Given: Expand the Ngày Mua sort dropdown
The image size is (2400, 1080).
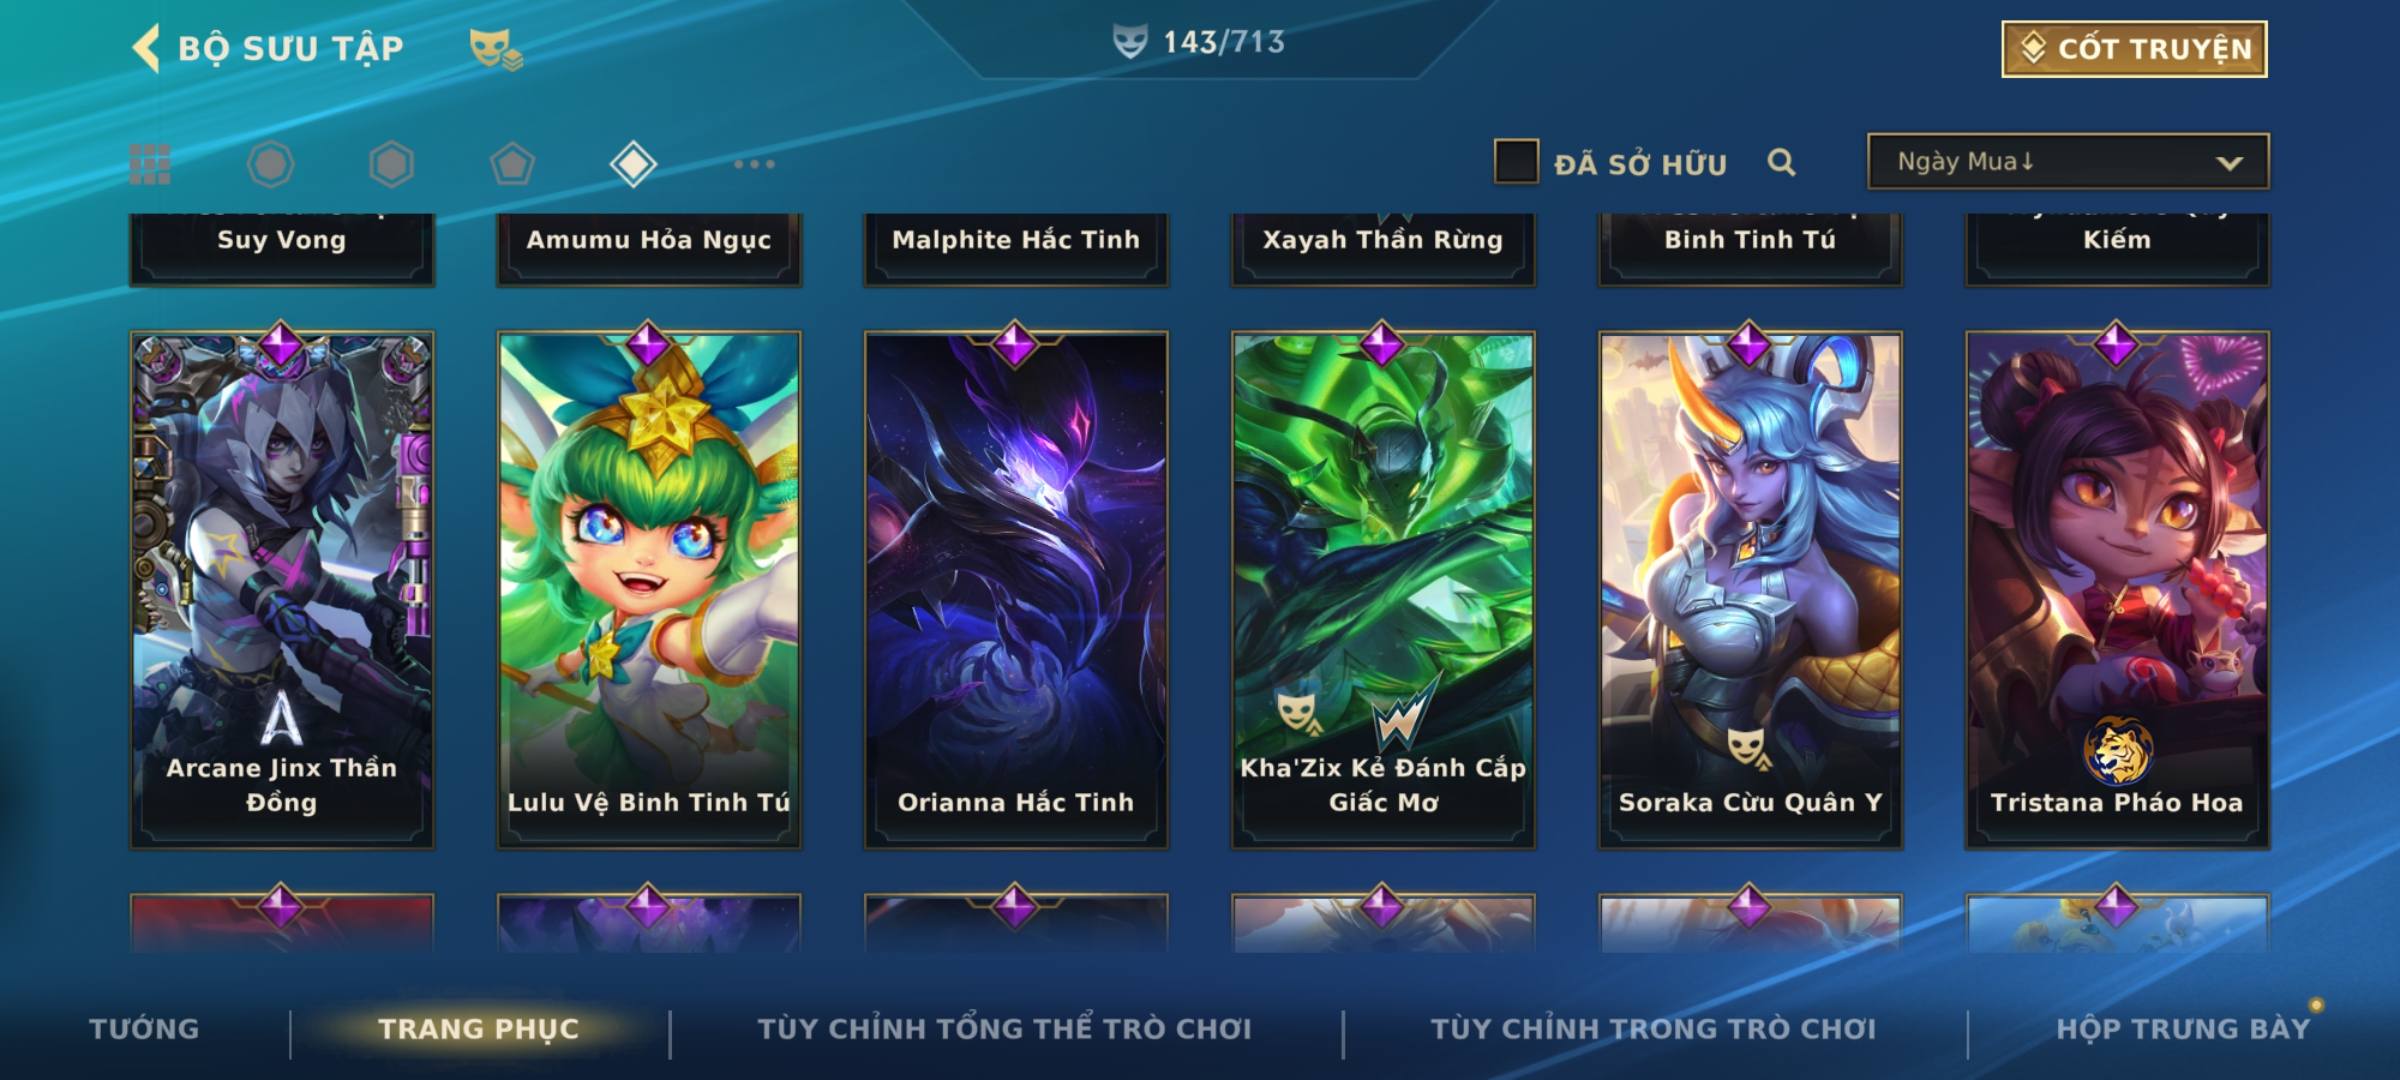Looking at the screenshot, I should pos(2068,161).
